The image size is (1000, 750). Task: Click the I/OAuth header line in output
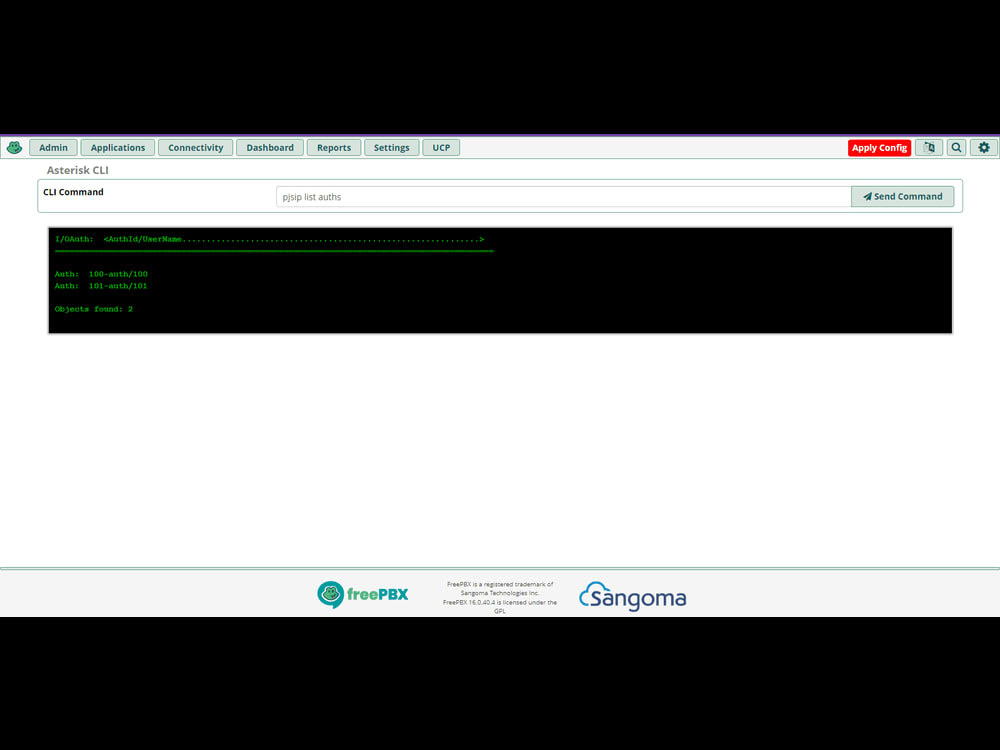coord(269,239)
